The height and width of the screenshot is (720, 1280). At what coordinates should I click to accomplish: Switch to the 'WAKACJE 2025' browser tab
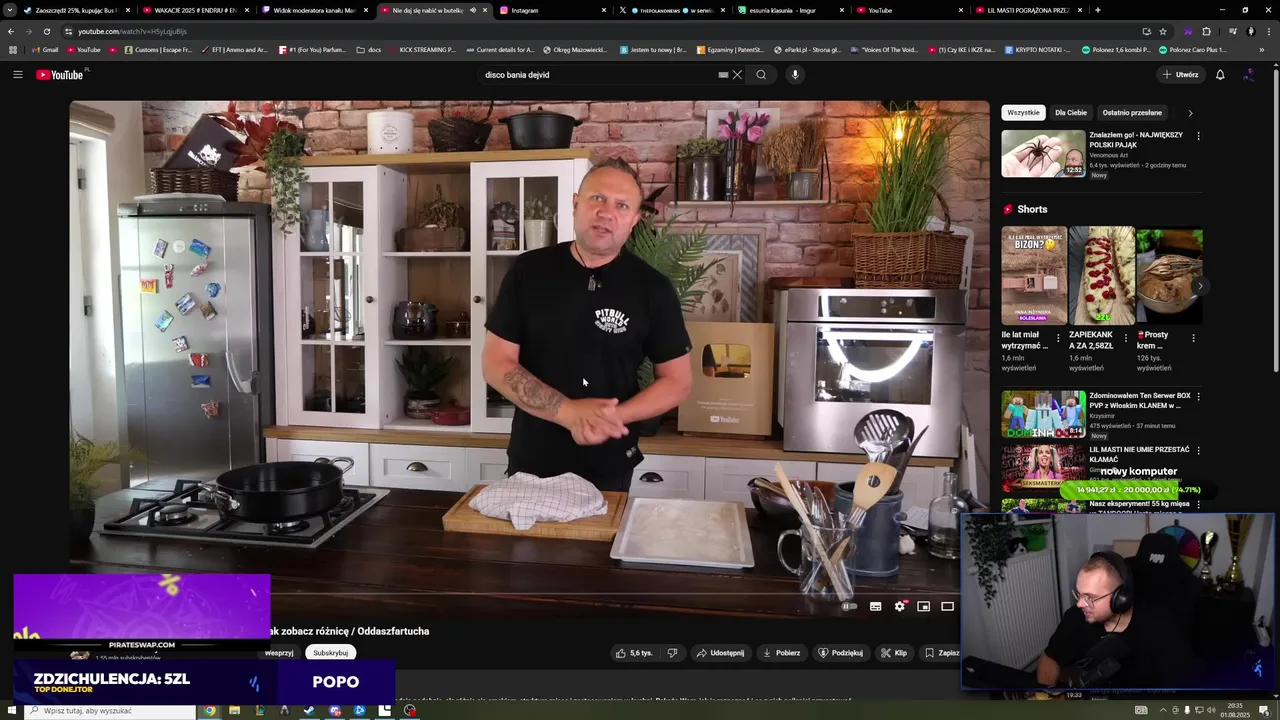(195, 10)
